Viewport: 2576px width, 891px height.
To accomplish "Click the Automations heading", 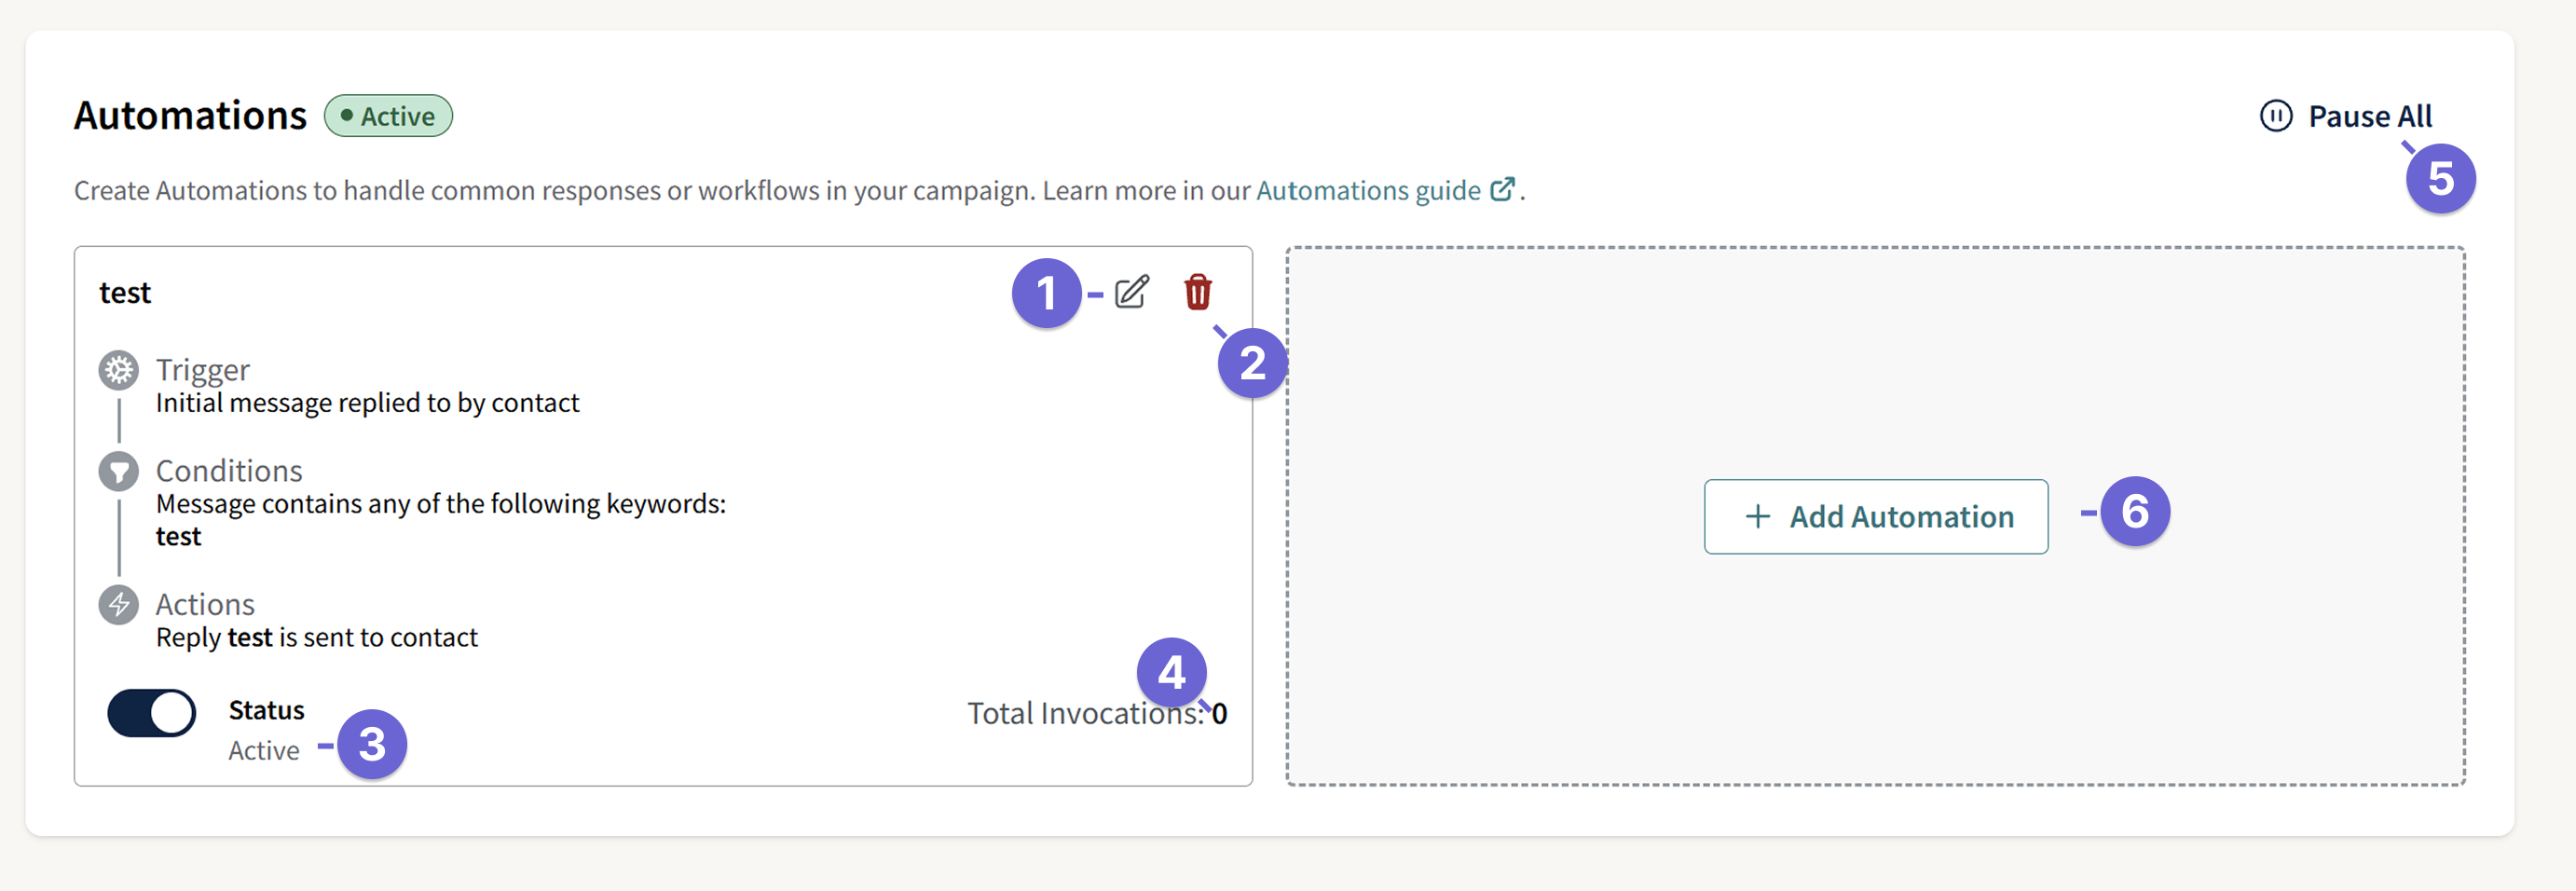I will pos(190,116).
